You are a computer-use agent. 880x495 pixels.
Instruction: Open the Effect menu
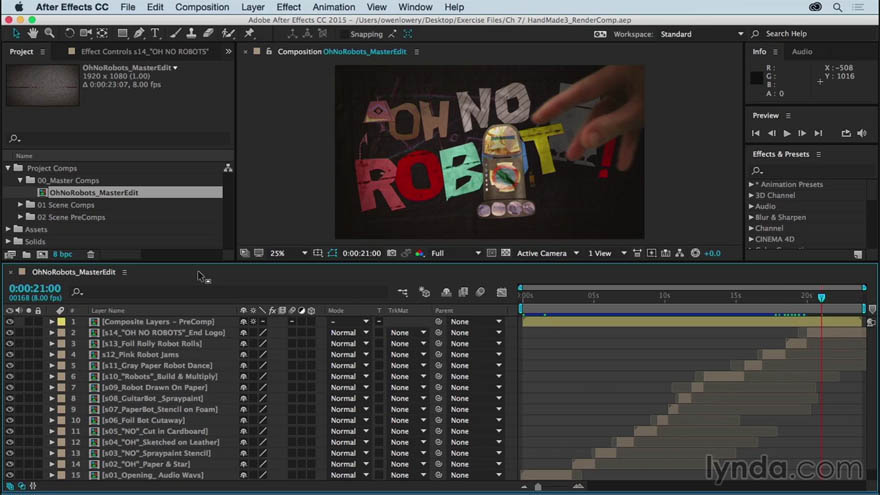[288, 7]
